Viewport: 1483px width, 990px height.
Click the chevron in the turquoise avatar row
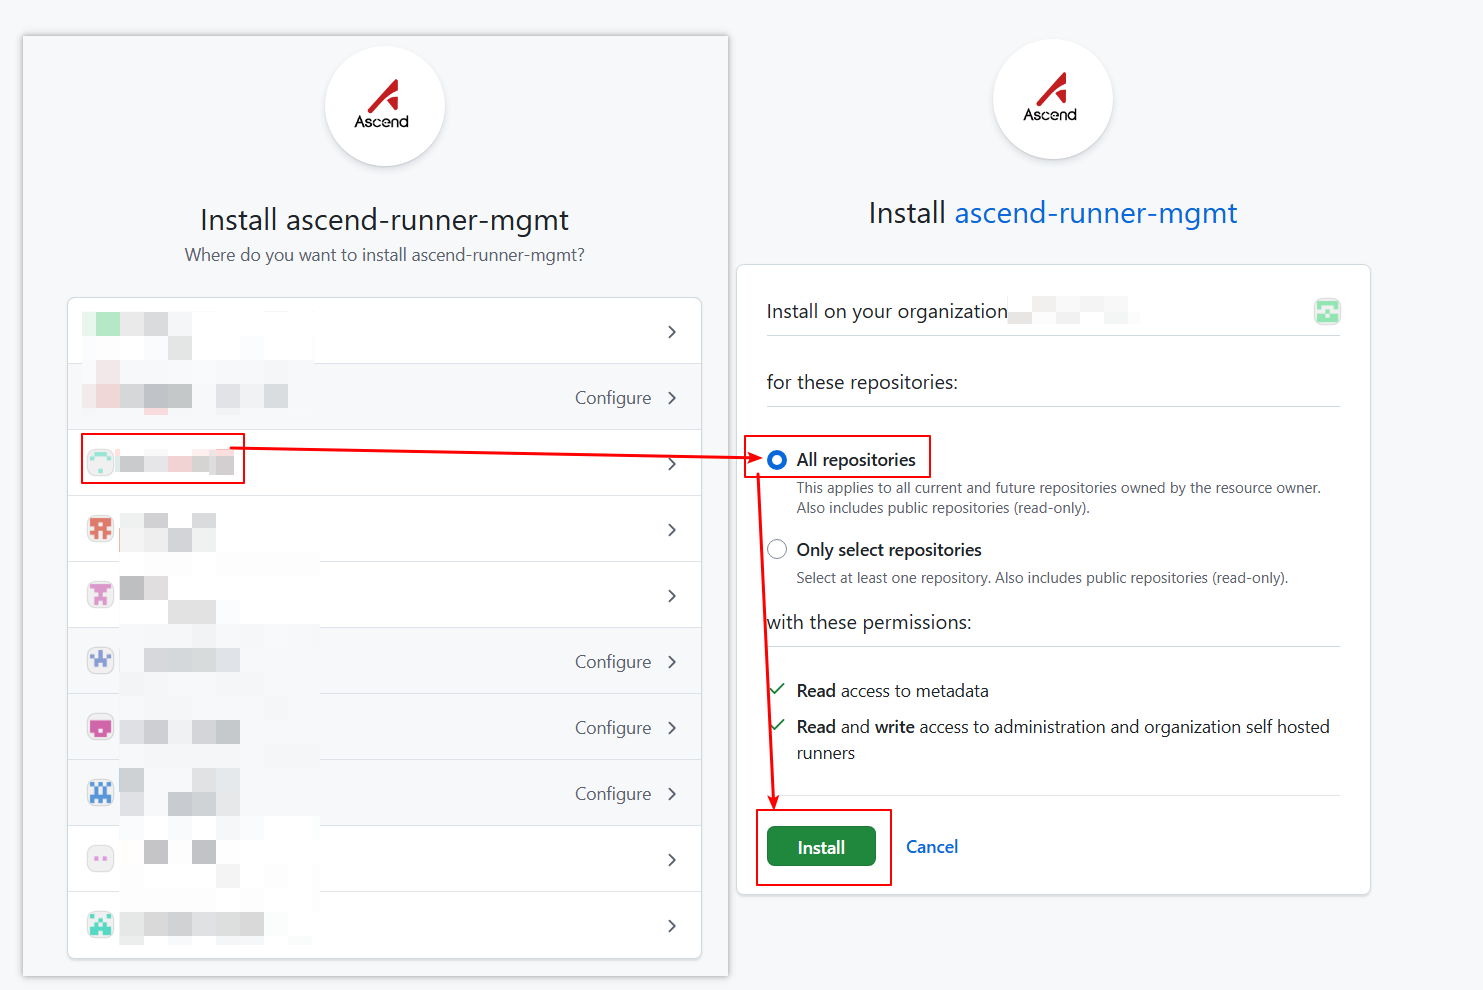(672, 926)
